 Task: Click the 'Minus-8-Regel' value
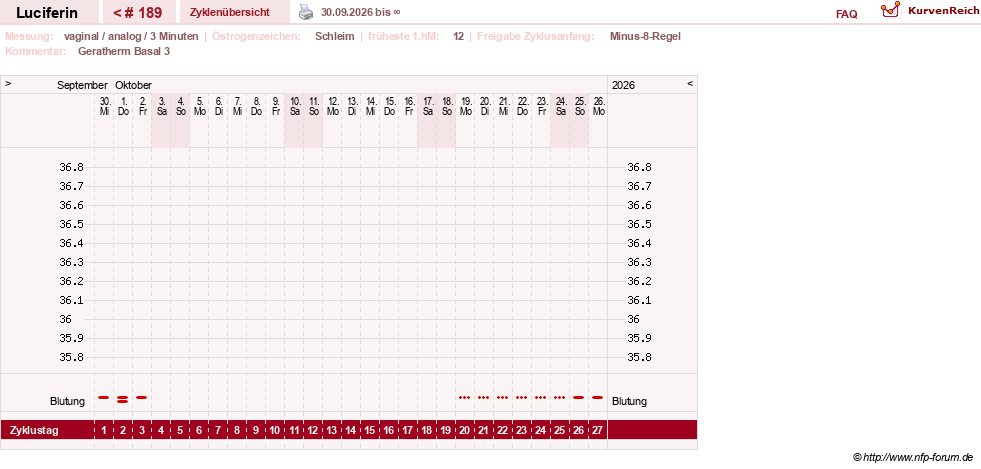pyautogui.click(x=645, y=36)
